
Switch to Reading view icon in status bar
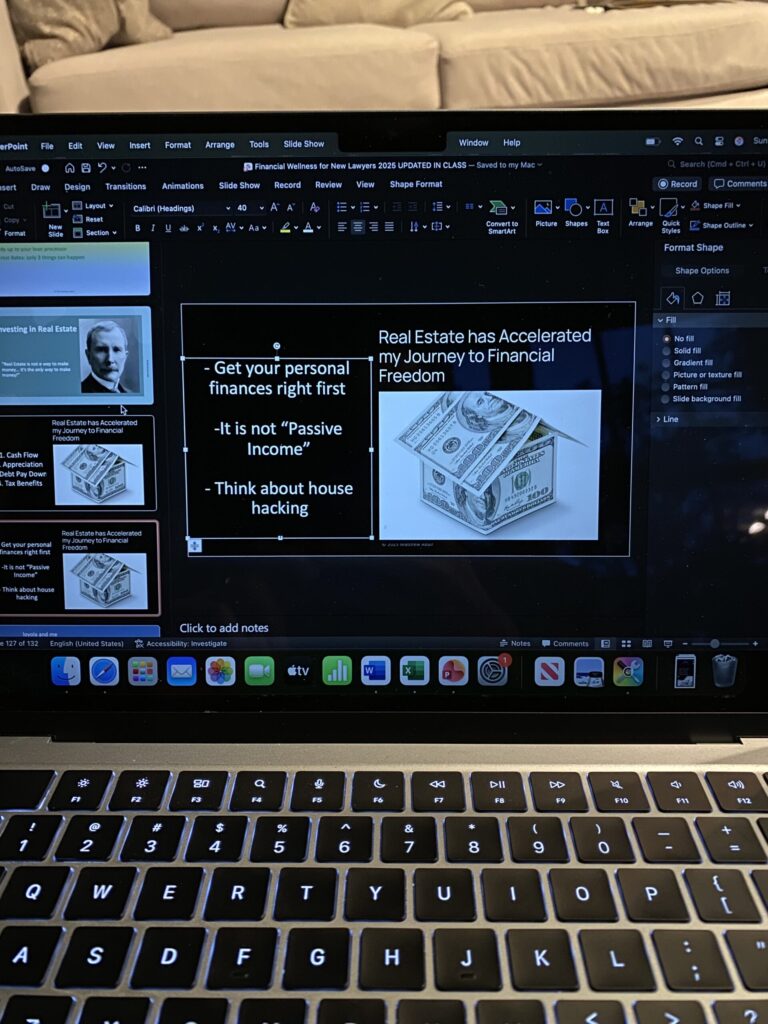pos(647,643)
